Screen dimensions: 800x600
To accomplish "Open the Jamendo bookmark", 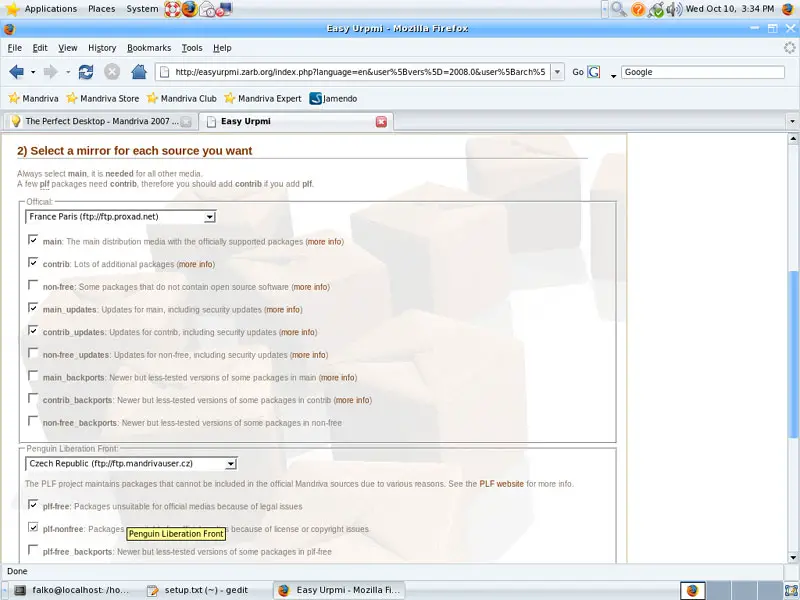I will [333, 98].
